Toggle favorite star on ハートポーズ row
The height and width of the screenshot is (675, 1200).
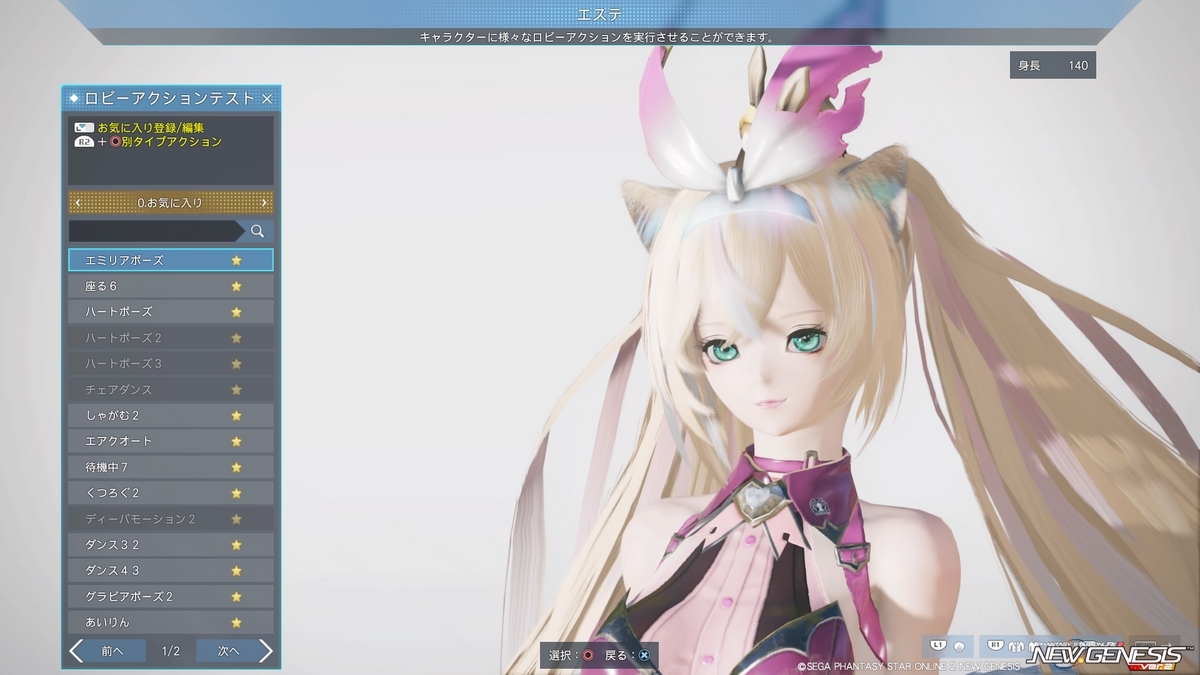pos(237,312)
